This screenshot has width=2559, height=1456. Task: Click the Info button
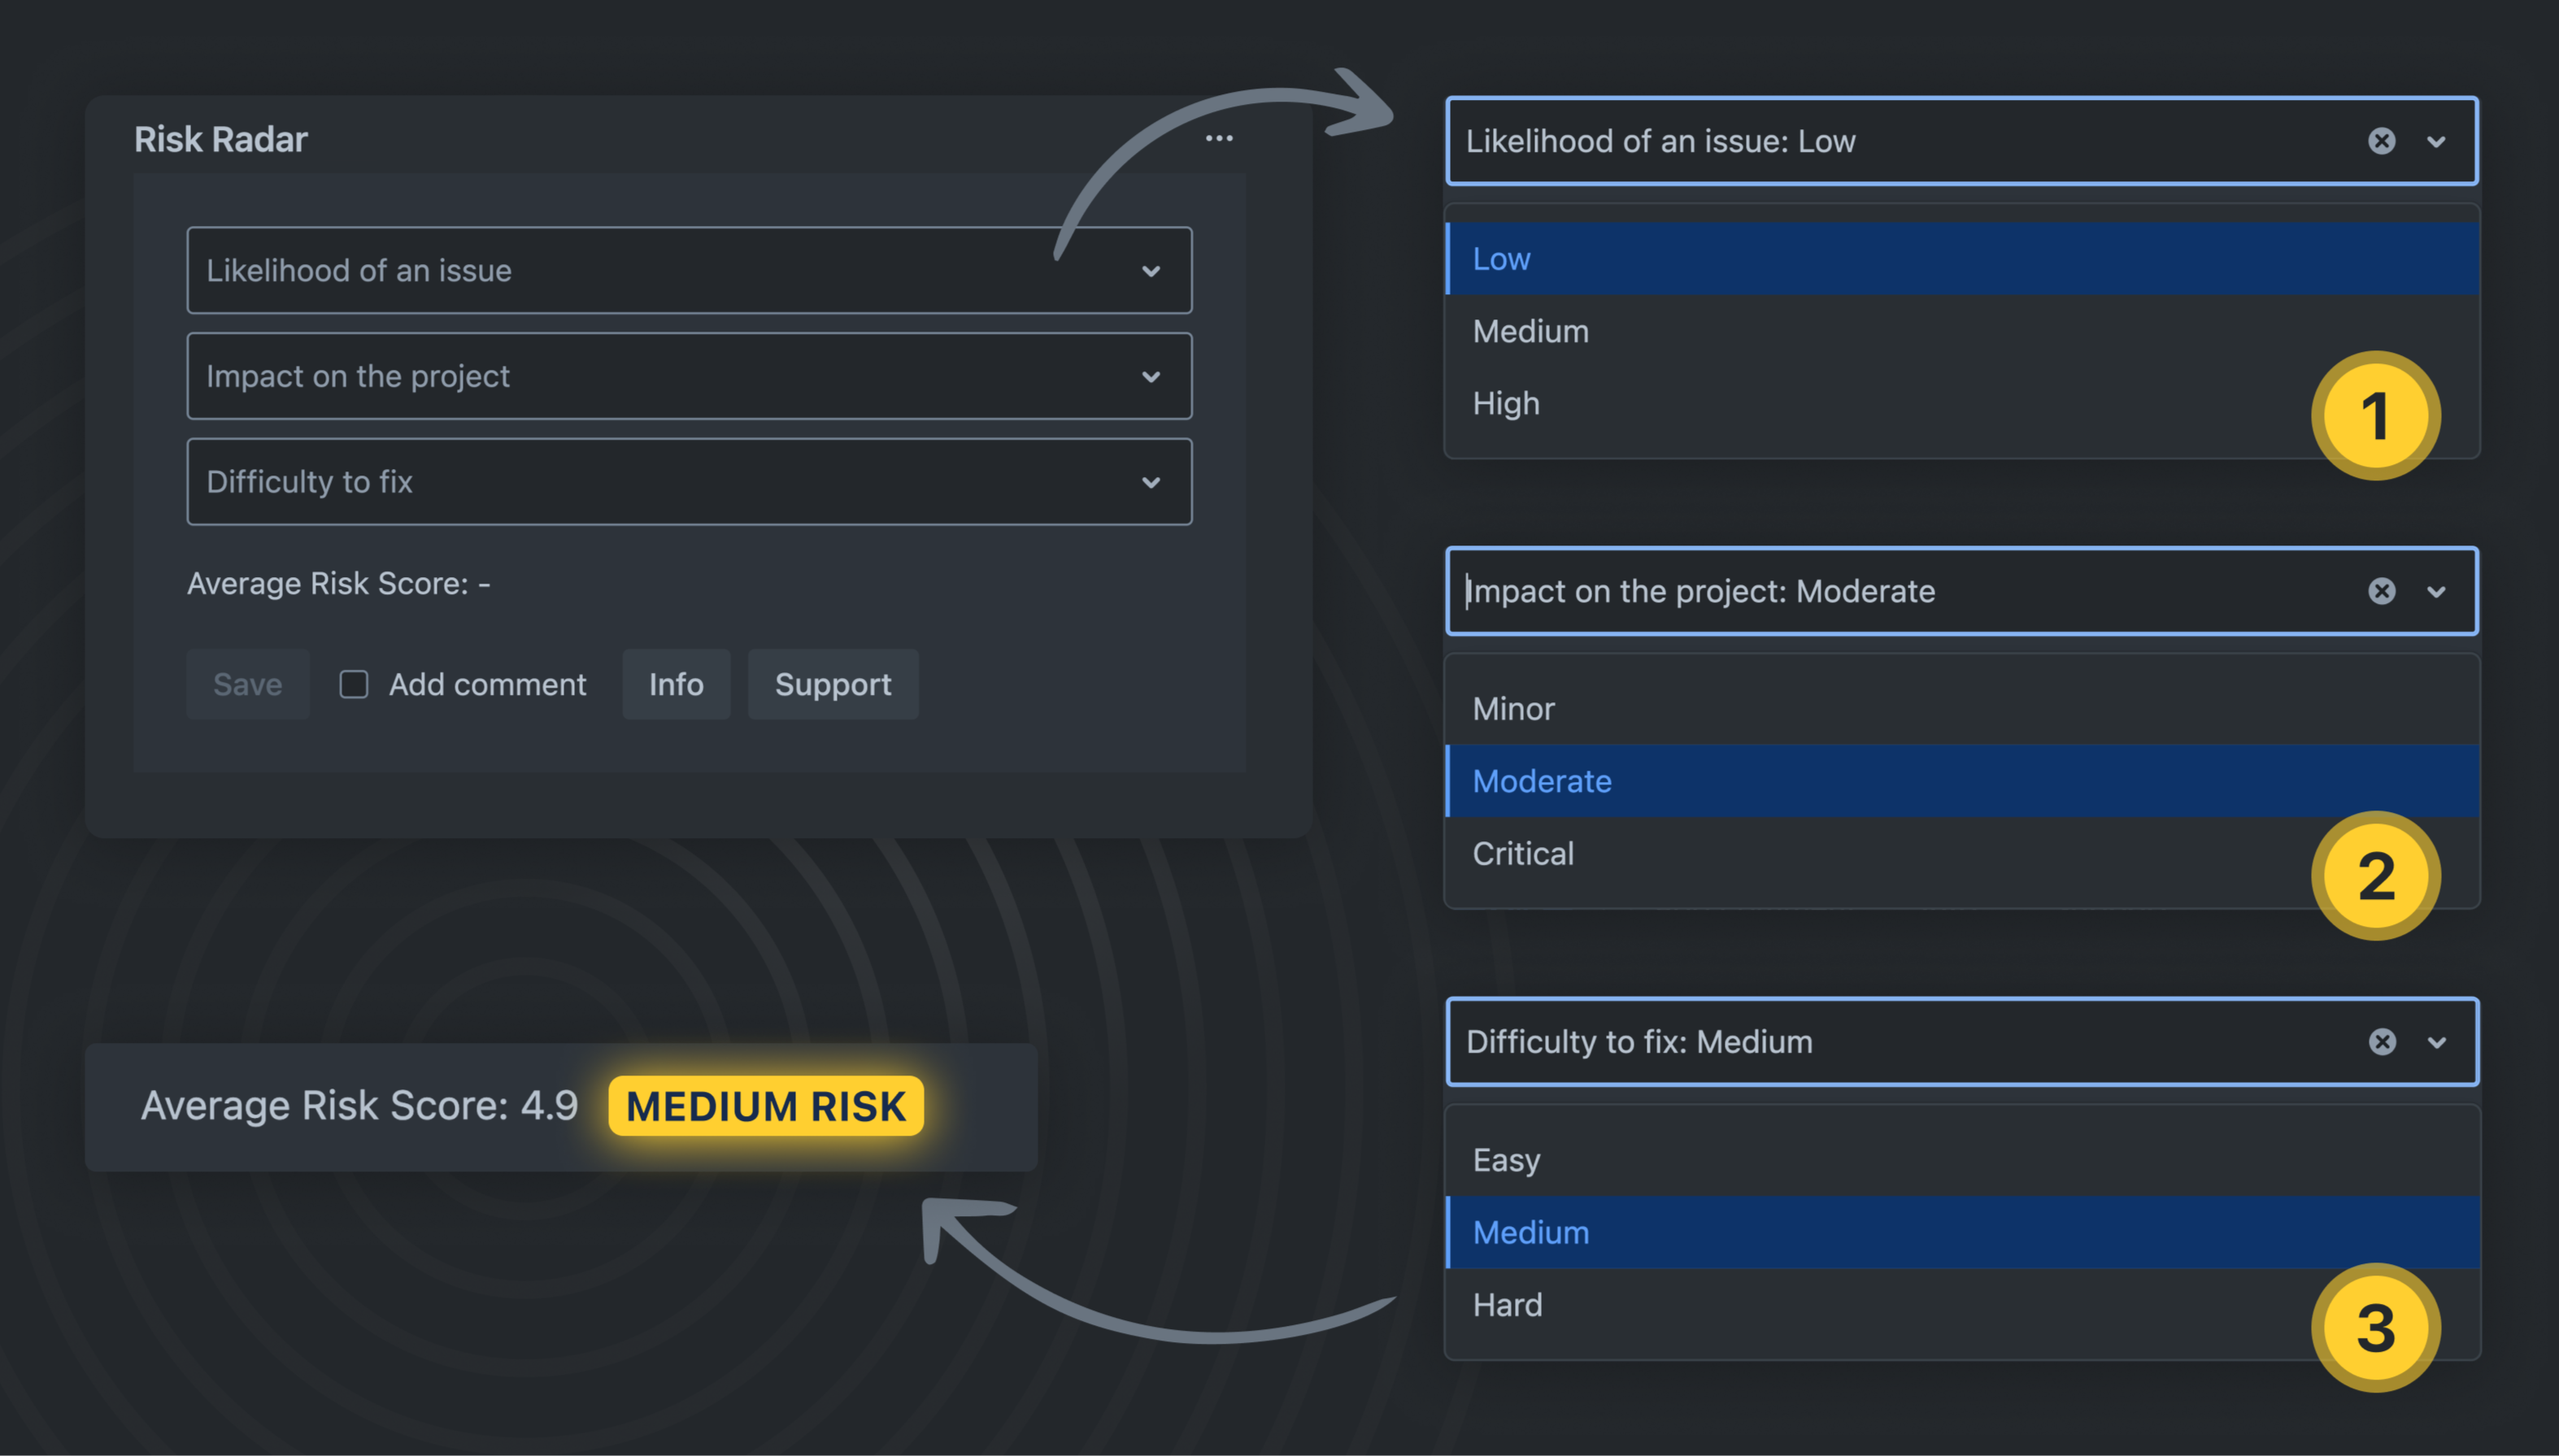click(676, 684)
